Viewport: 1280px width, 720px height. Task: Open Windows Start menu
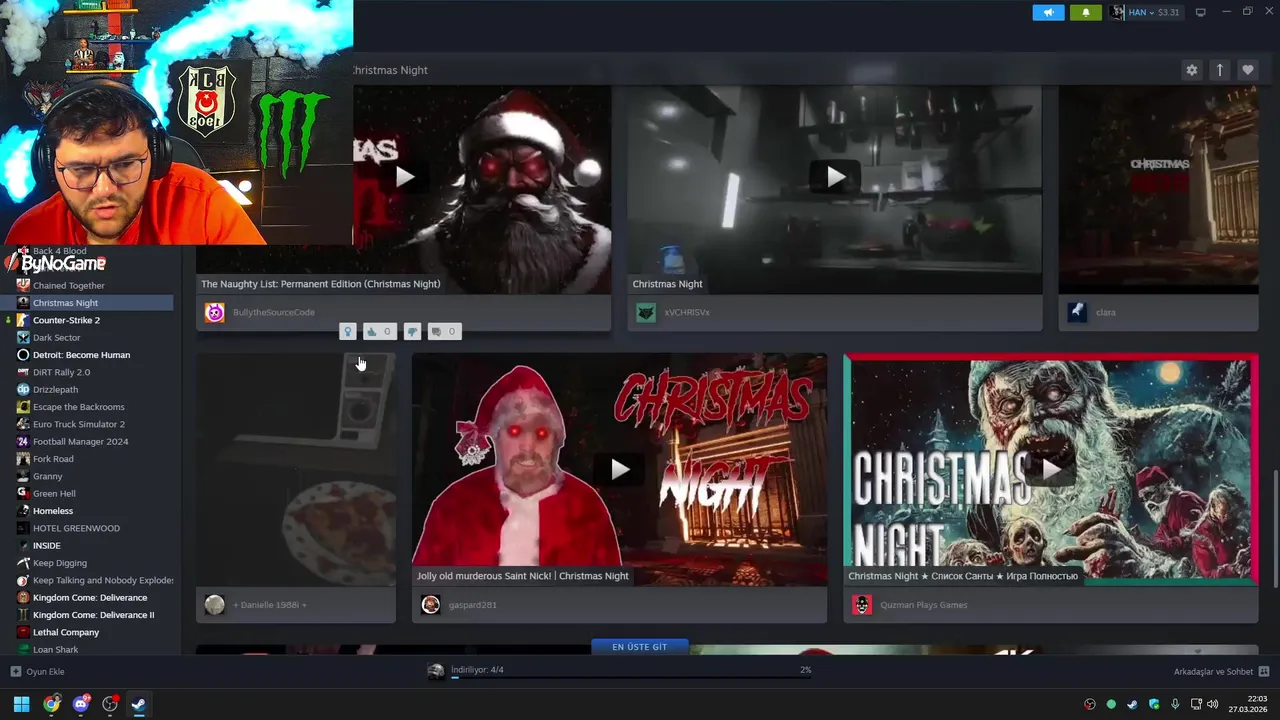21,704
